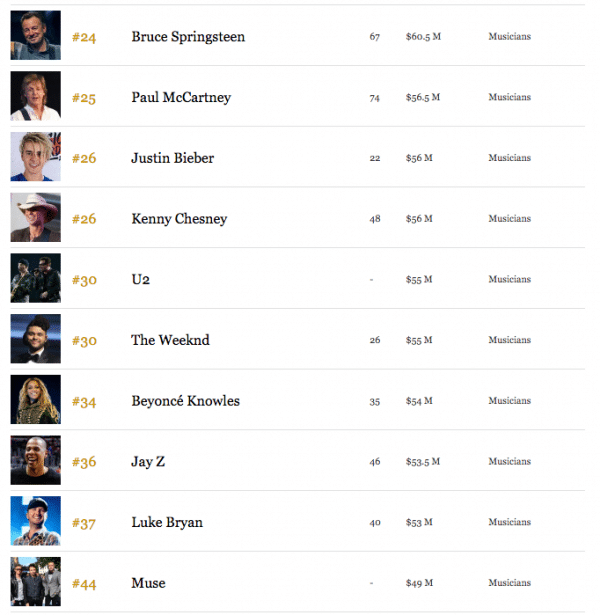Viewport: 600px width, 615px height.
Task: Select Justin Bieber's portrait thumbnail
Action: [x=36, y=156]
